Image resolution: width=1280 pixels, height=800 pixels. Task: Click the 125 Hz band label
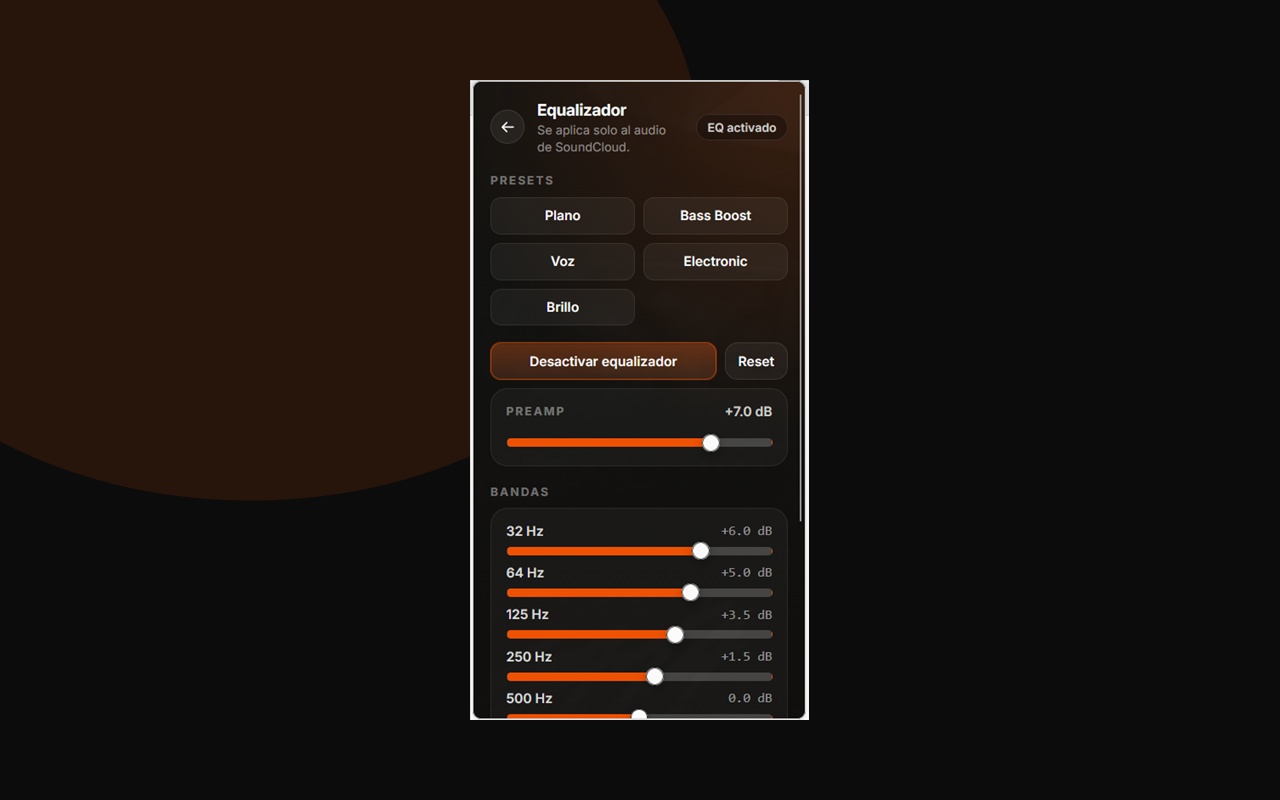[527, 615]
